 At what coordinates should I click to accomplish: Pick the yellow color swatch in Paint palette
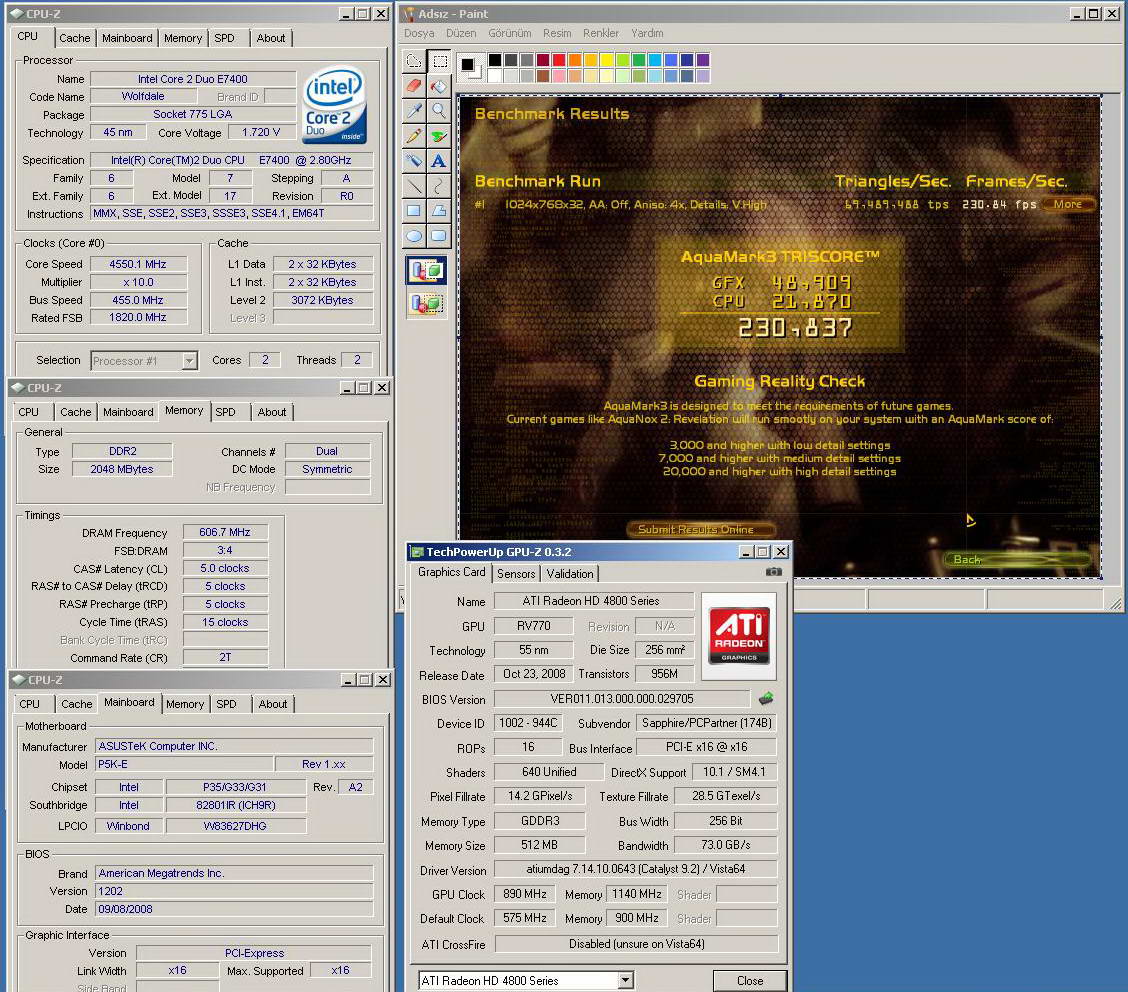click(x=606, y=60)
